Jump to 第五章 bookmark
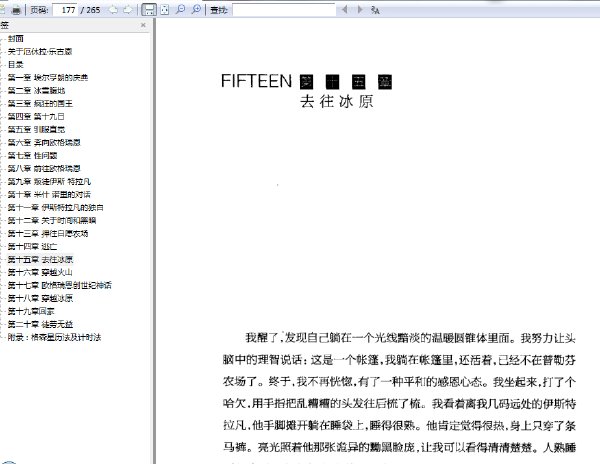600x464 pixels. (36, 130)
